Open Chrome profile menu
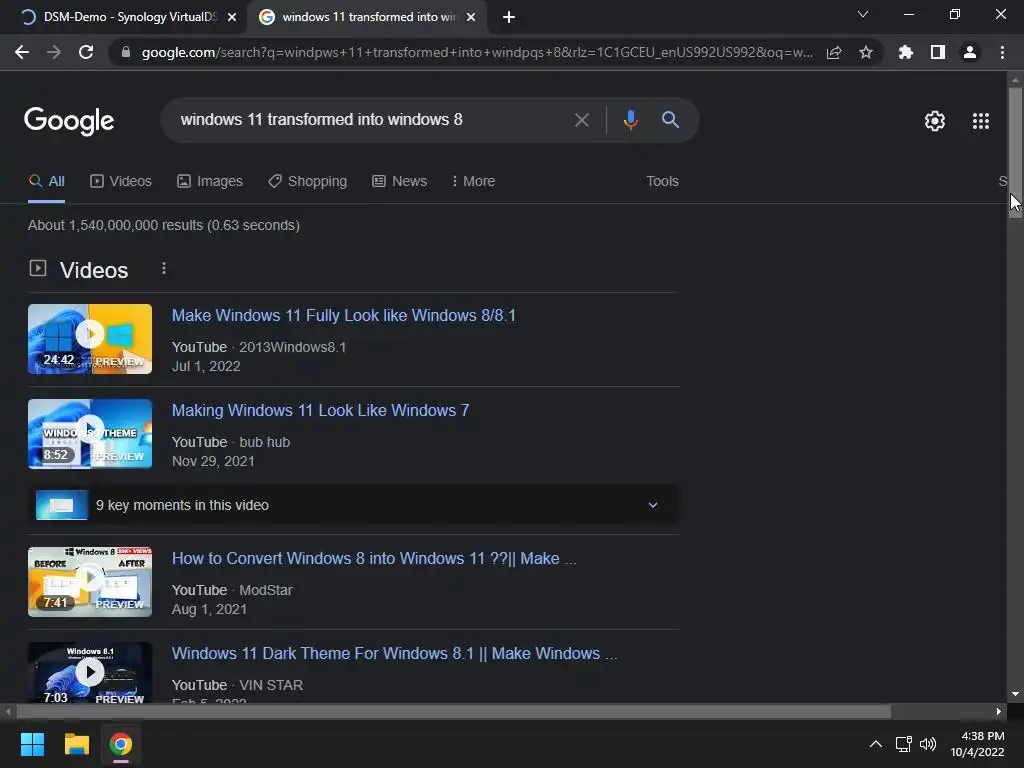This screenshot has width=1024, height=768. click(x=970, y=52)
